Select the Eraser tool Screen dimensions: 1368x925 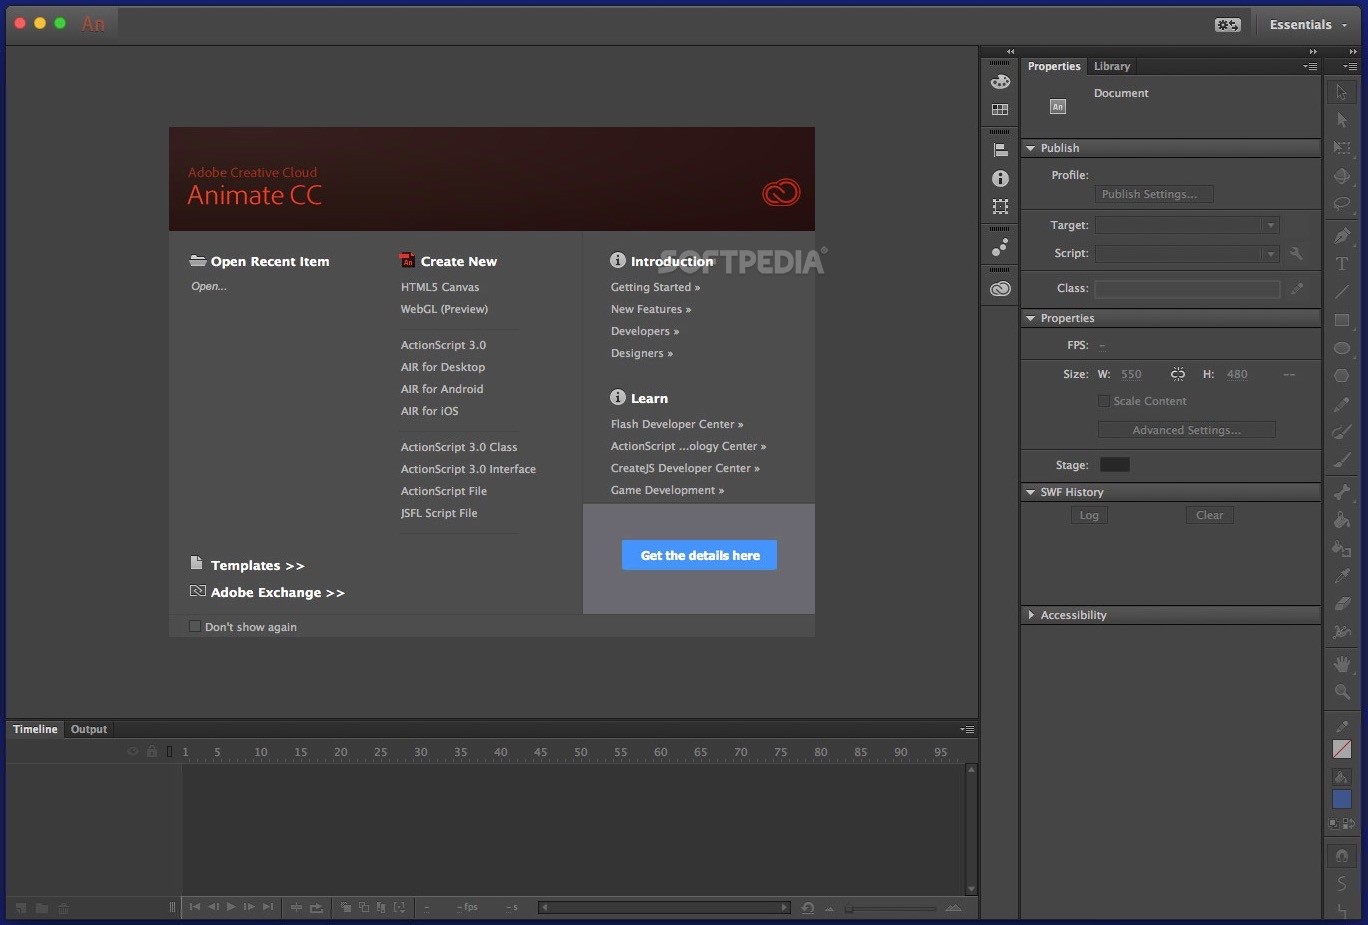pos(1342,604)
